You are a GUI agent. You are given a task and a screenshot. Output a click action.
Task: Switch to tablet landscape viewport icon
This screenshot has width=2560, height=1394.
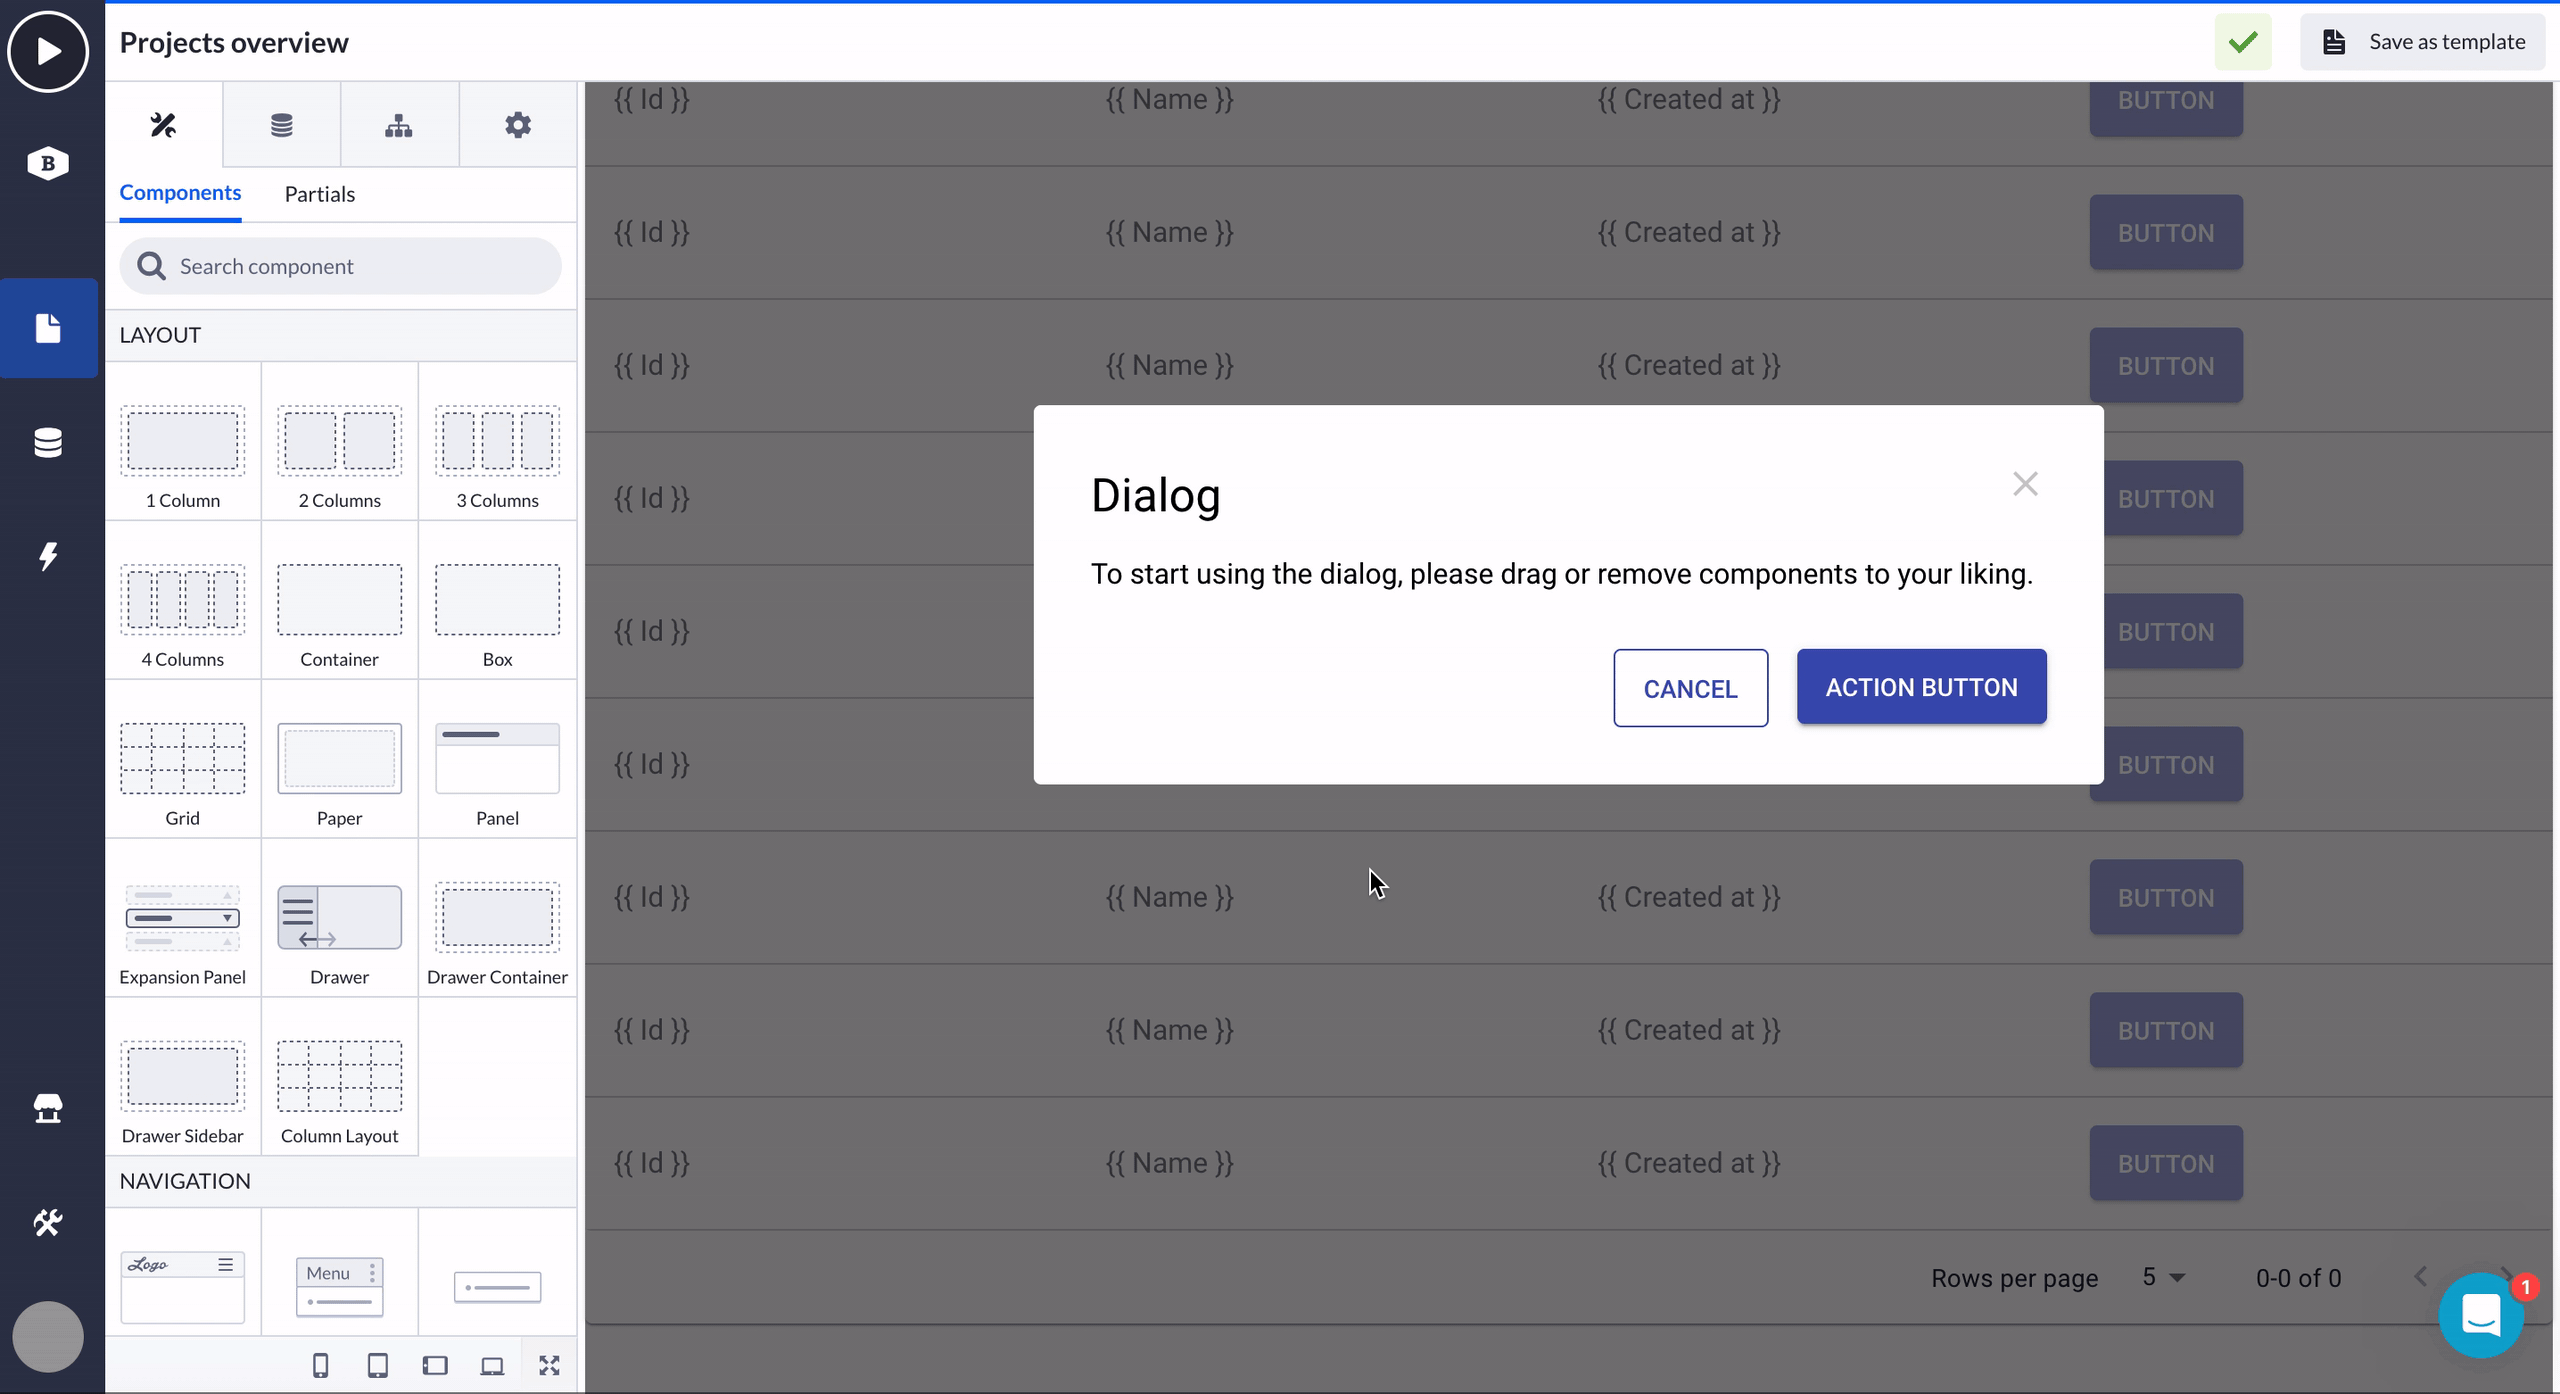point(435,1366)
